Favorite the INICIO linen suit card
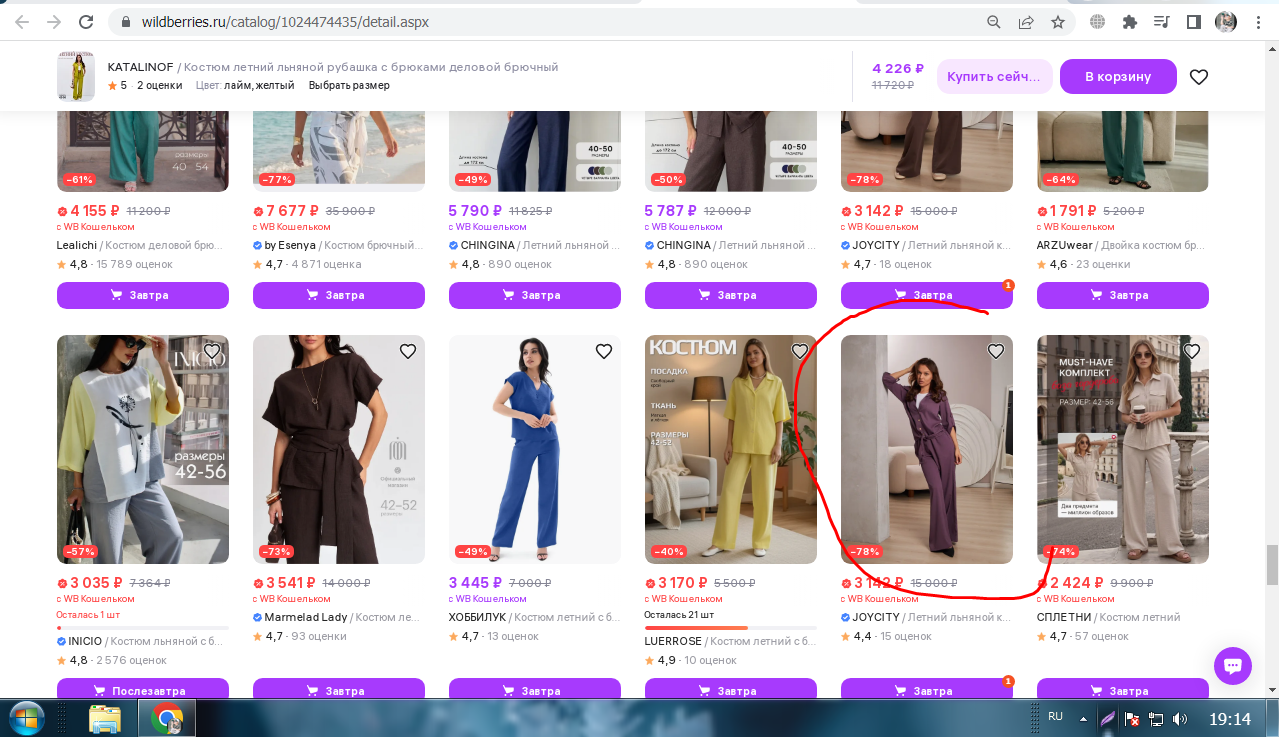This screenshot has width=1279, height=737. click(x=212, y=351)
